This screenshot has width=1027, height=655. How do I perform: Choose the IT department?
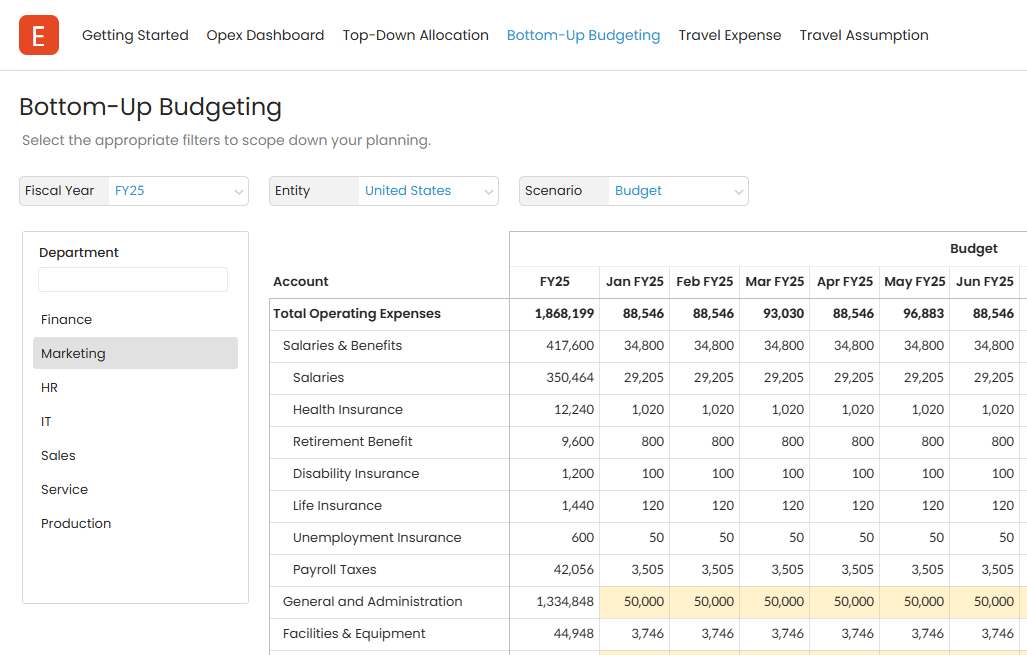(x=46, y=422)
